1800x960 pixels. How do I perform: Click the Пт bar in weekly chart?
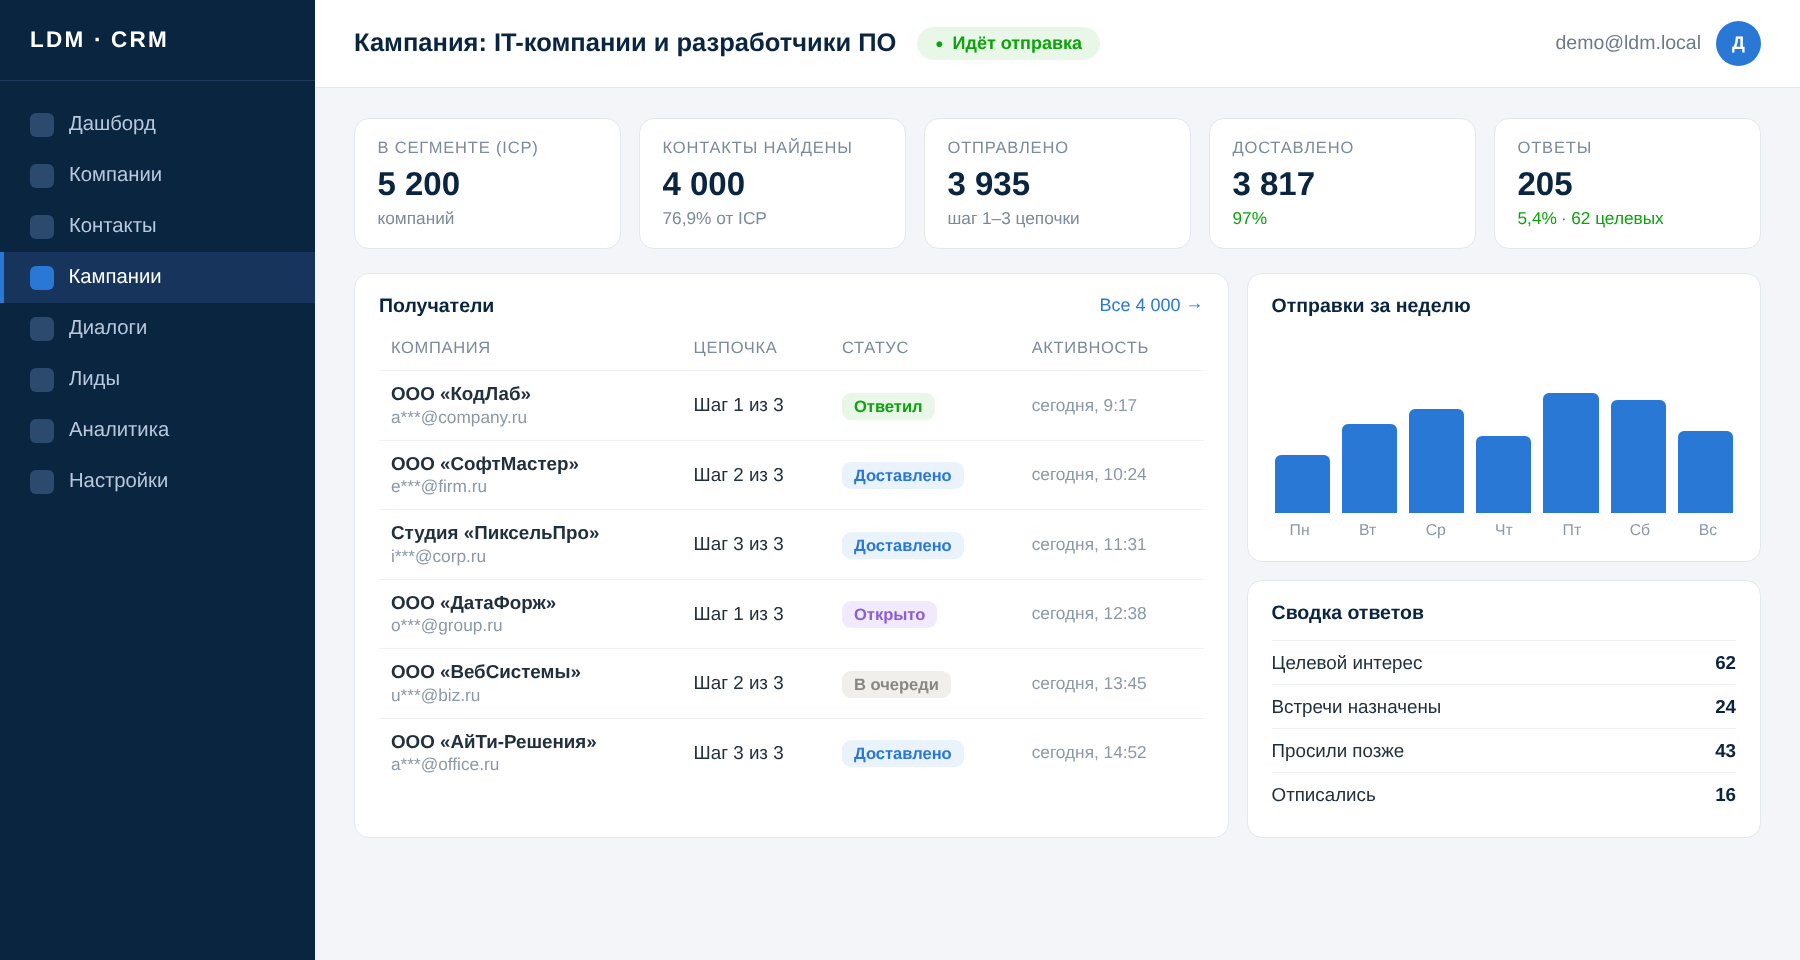tap(1571, 453)
